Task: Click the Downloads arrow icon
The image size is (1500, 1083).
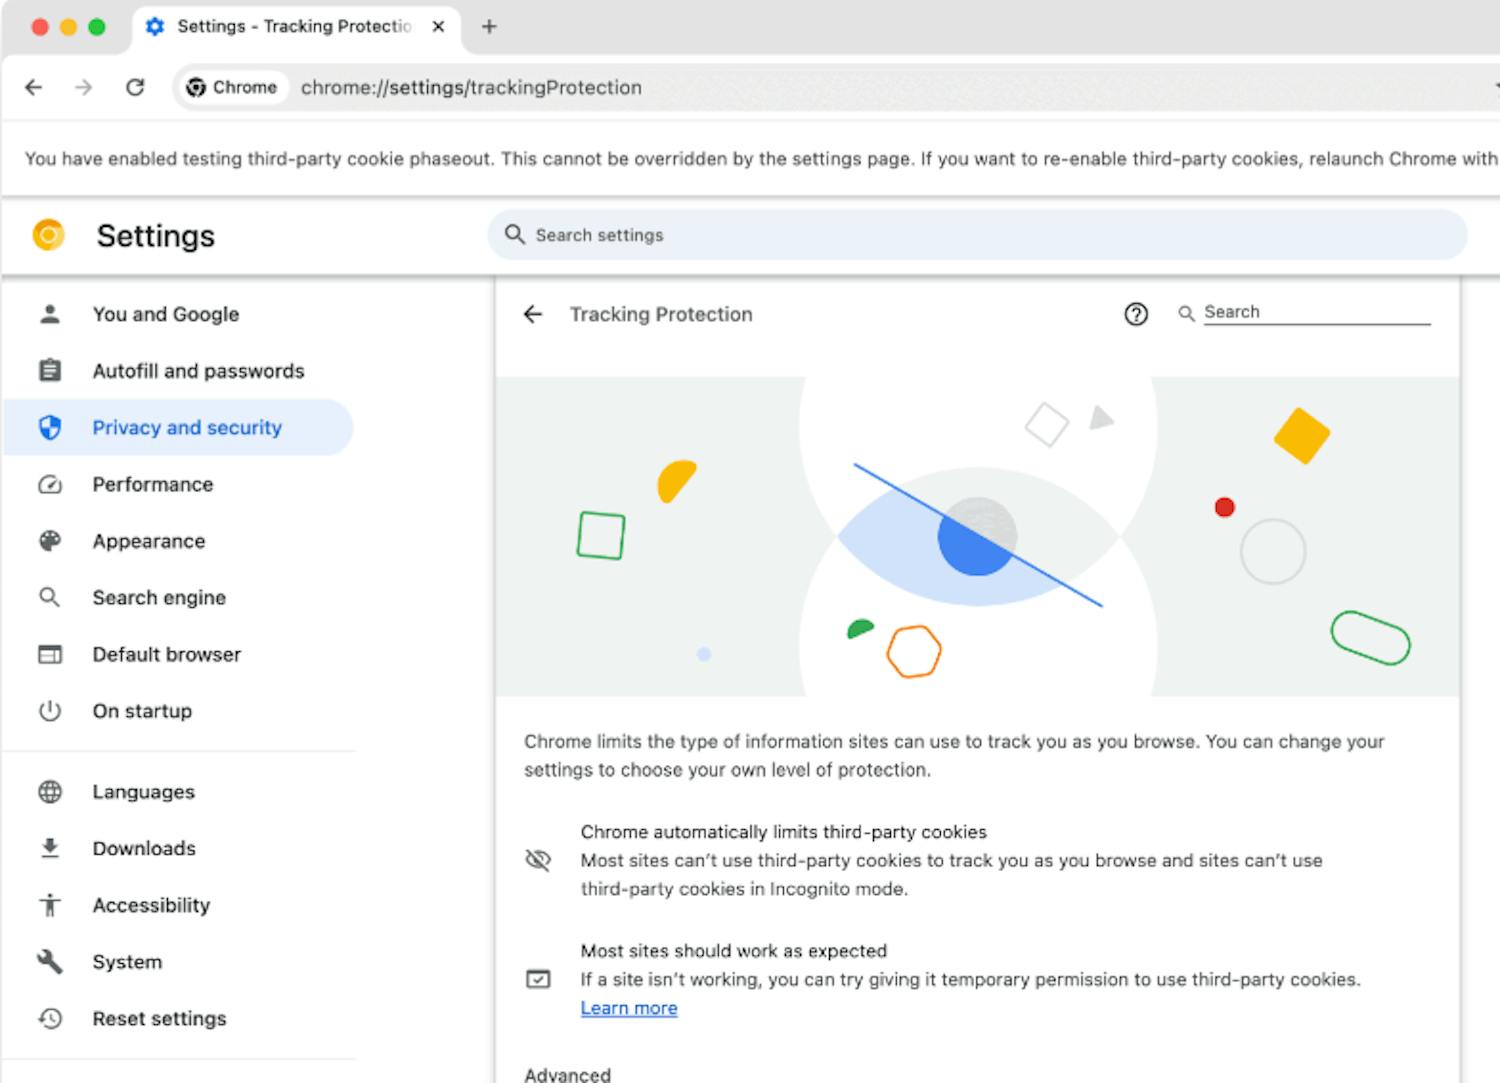Action: [50, 848]
